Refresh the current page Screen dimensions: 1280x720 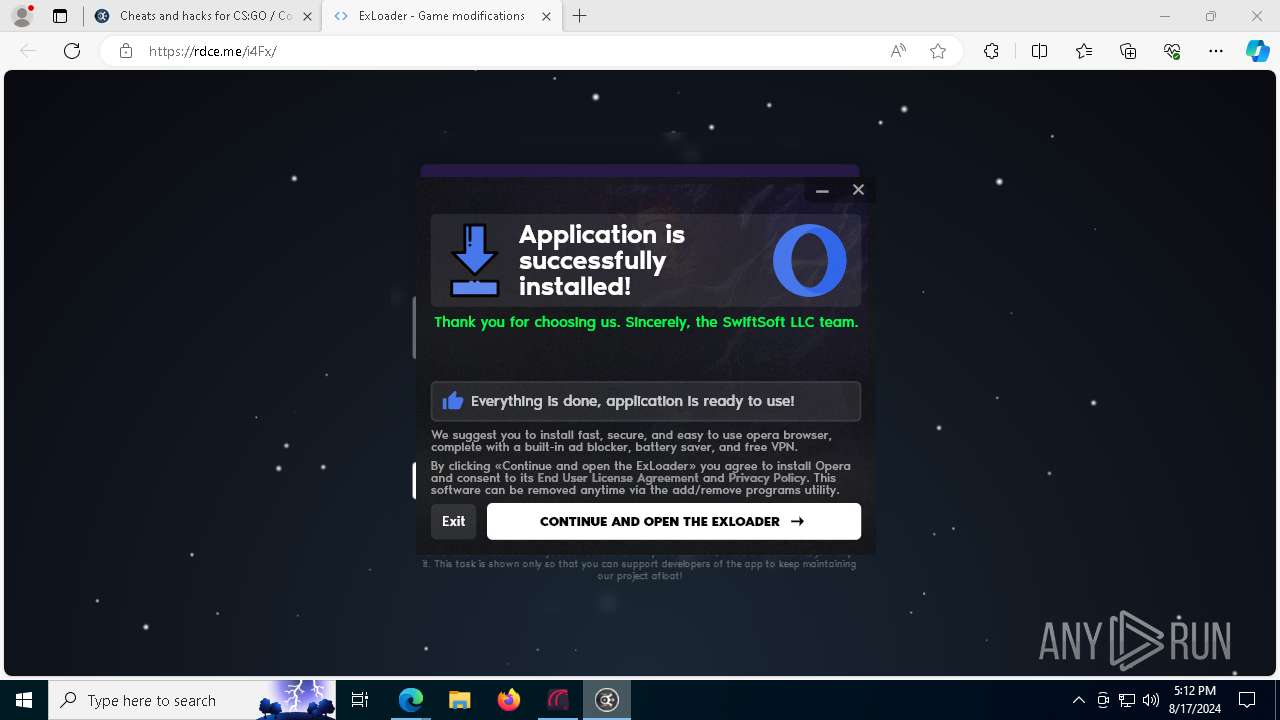click(72, 51)
